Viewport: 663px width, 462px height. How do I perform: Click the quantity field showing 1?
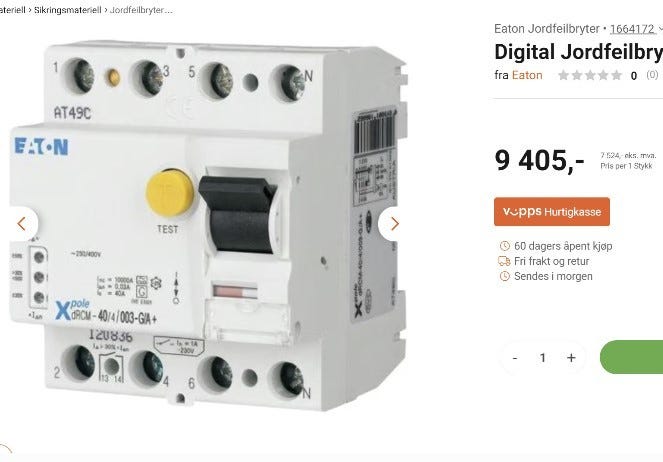click(542, 358)
